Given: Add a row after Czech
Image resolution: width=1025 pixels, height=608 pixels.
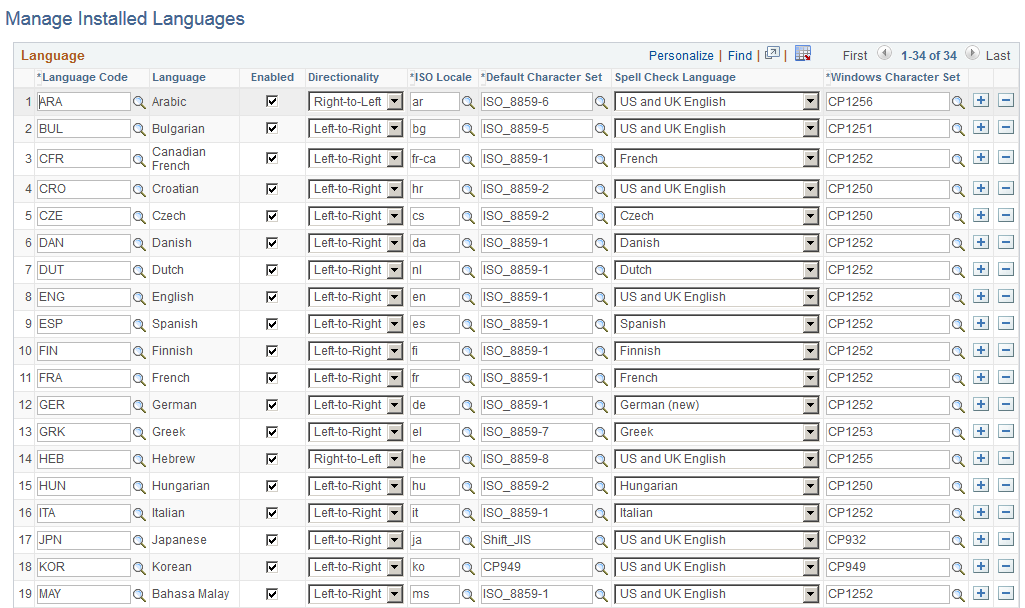Looking at the screenshot, I should 981,215.
